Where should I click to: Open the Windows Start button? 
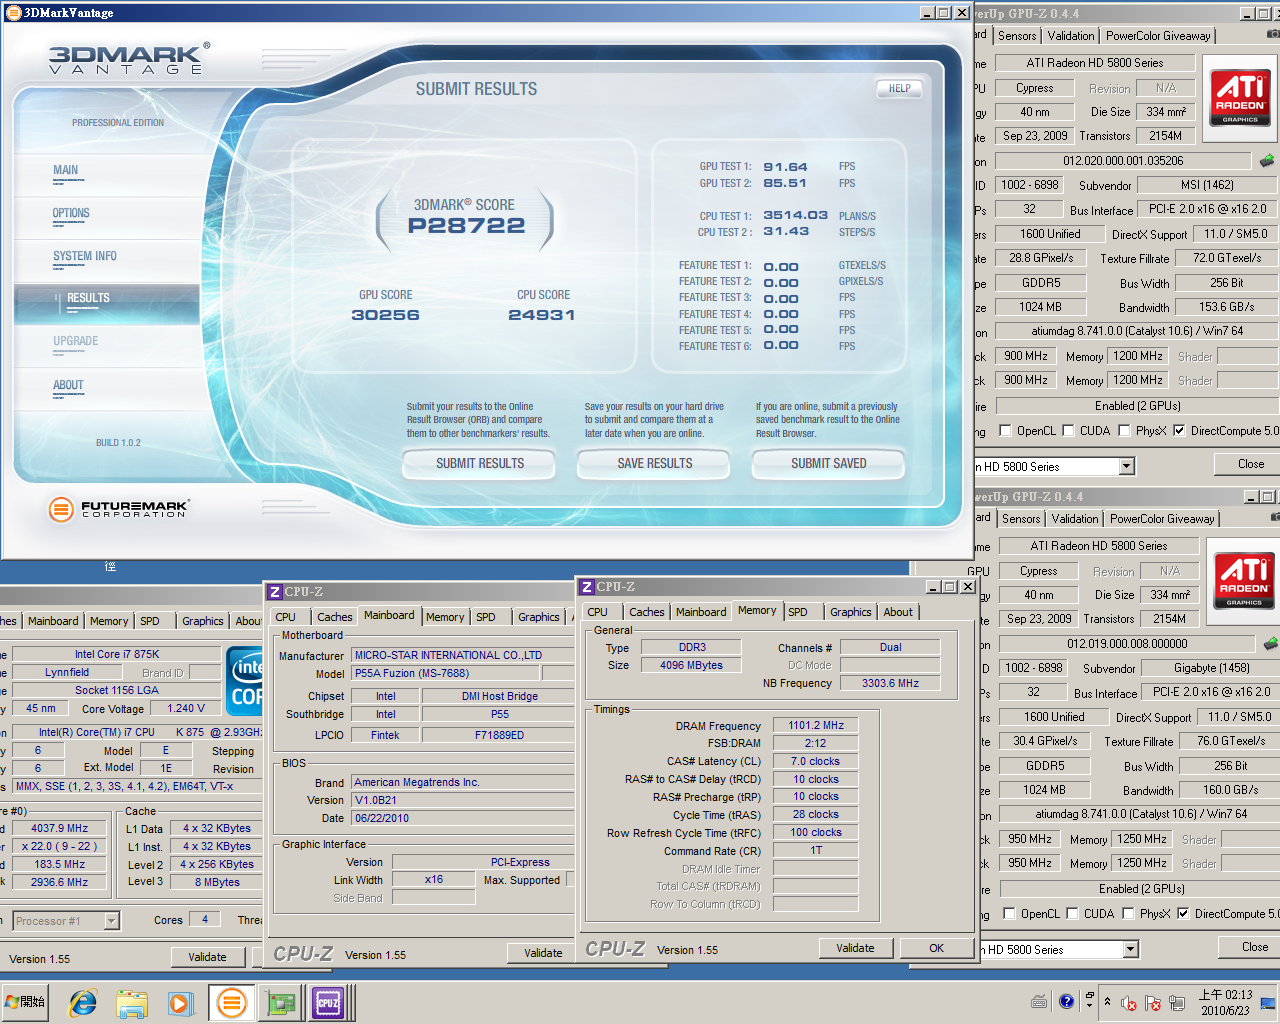(x=25, y=1002)
